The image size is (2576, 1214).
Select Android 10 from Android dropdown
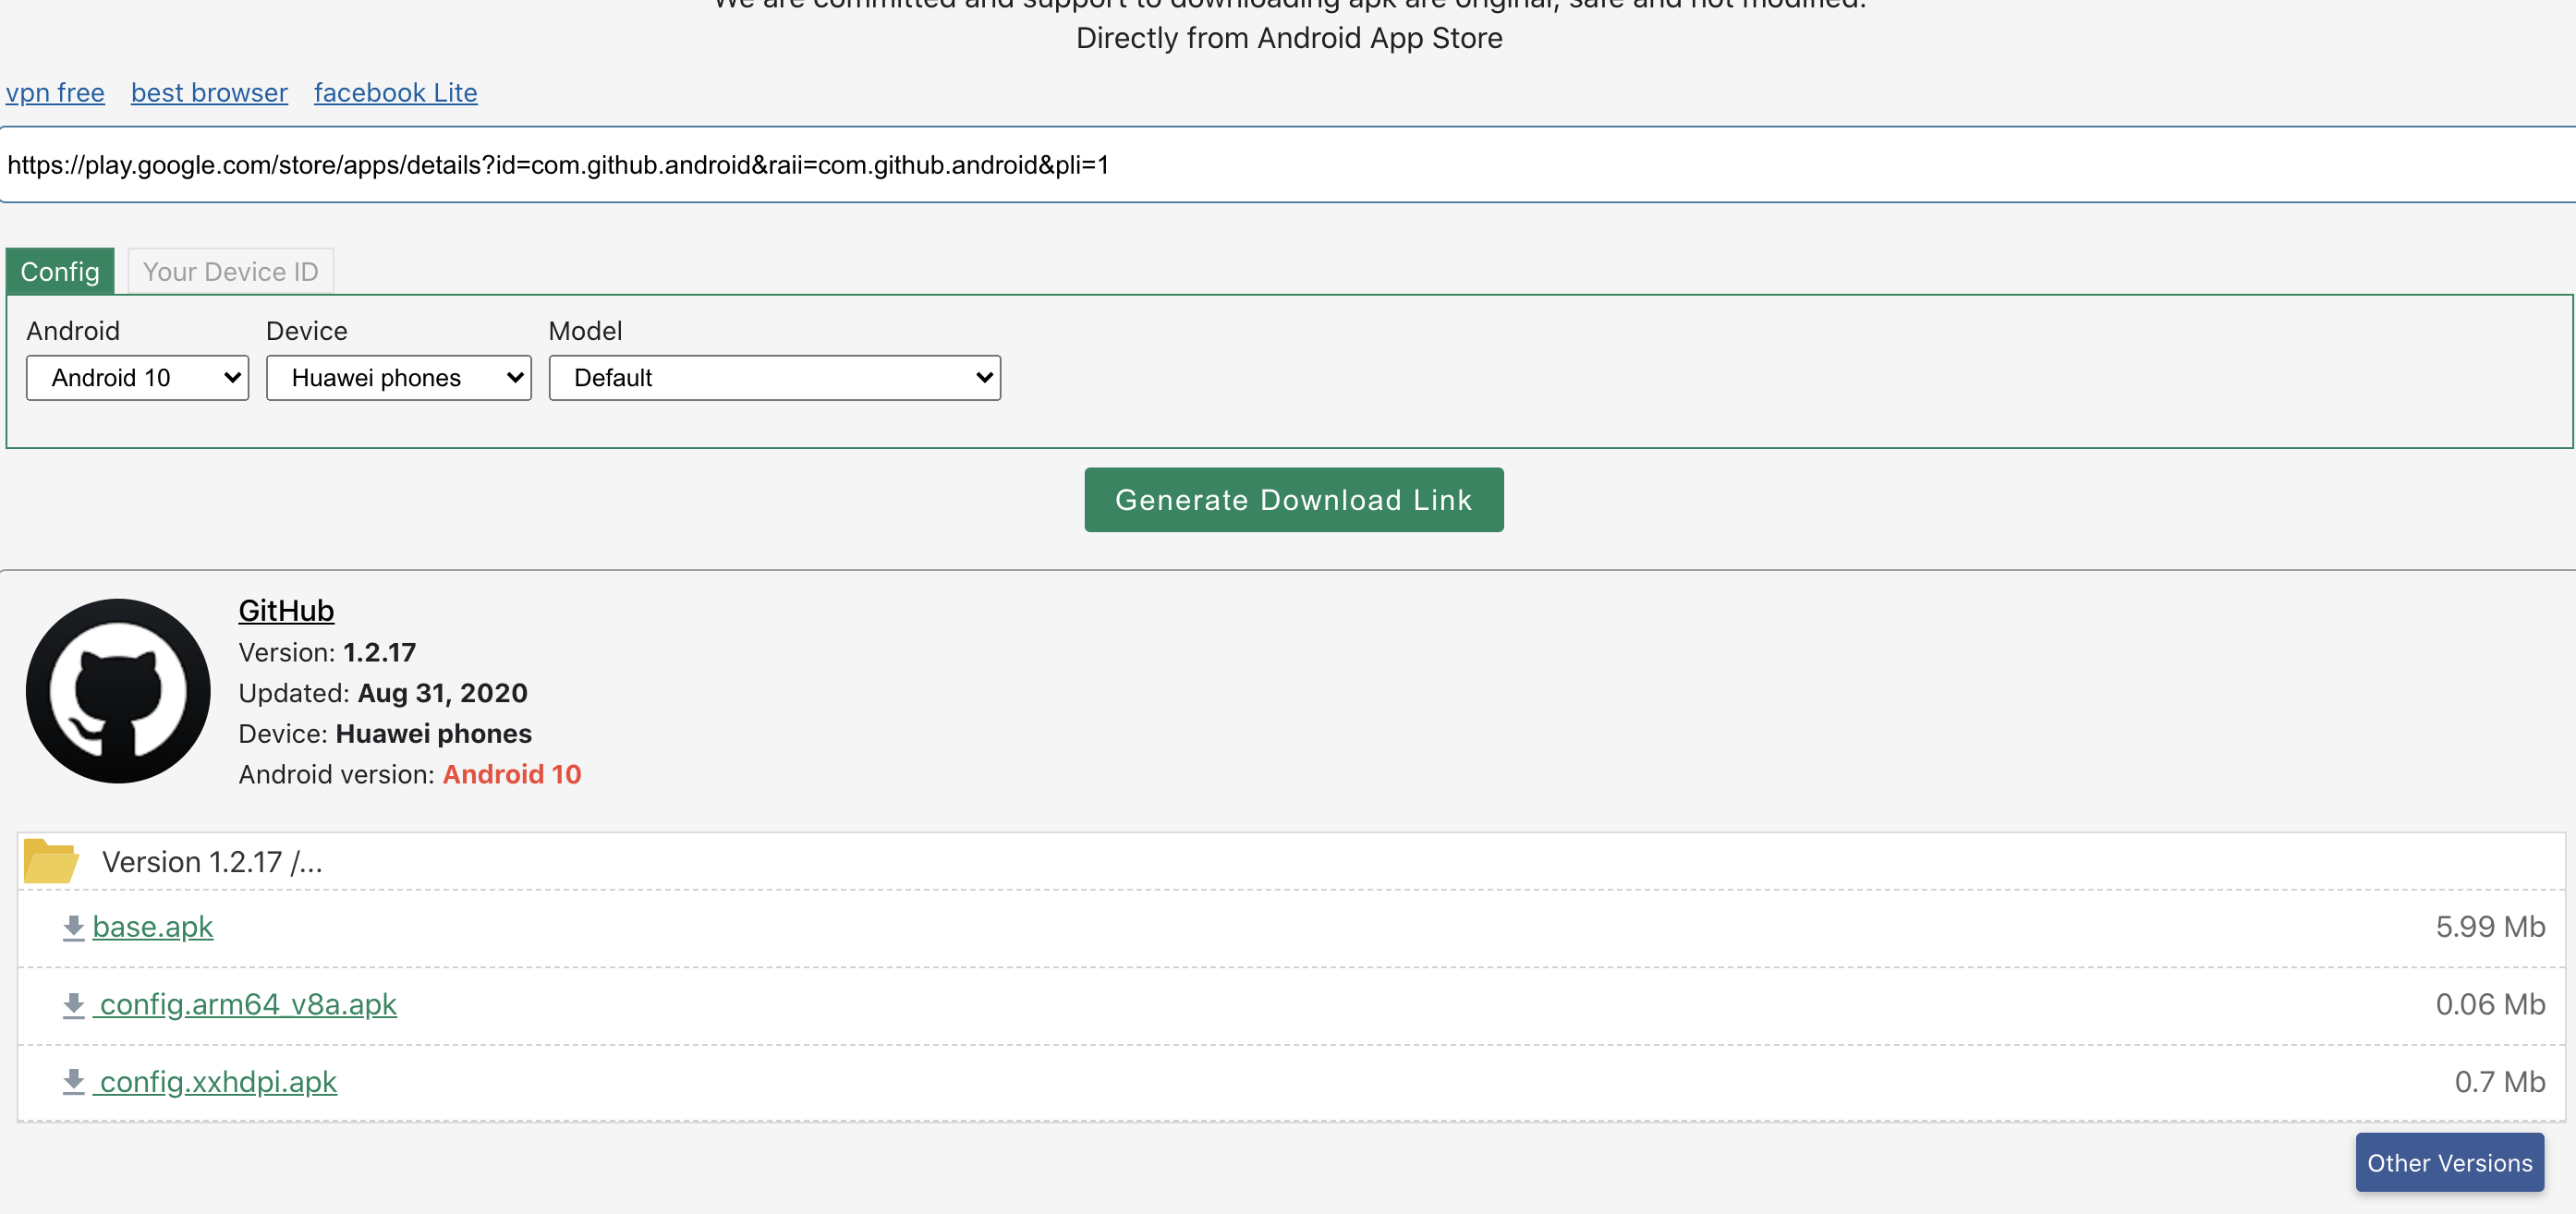[138, 376]
